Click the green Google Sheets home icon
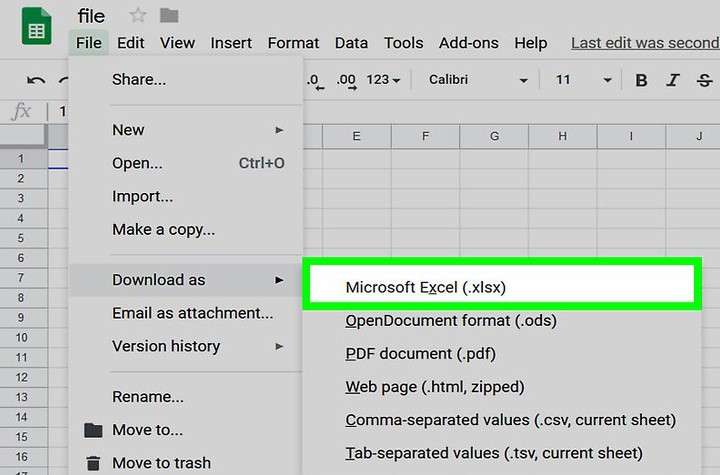The height and width of the screenshot is (475, 720). (x=36, y=26)
